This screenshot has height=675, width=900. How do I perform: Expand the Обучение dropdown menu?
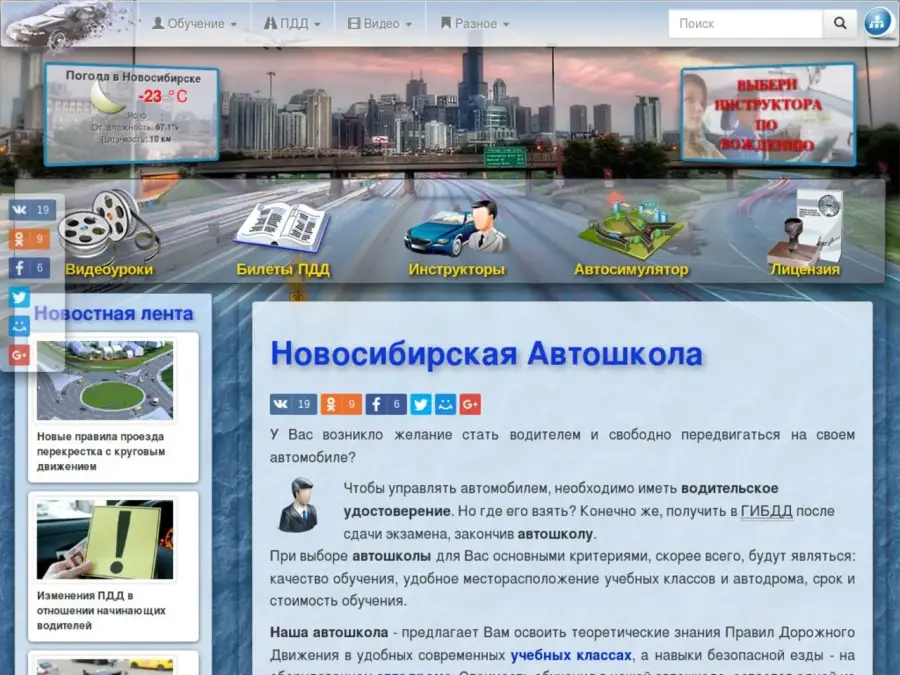[x=194, y=23]
